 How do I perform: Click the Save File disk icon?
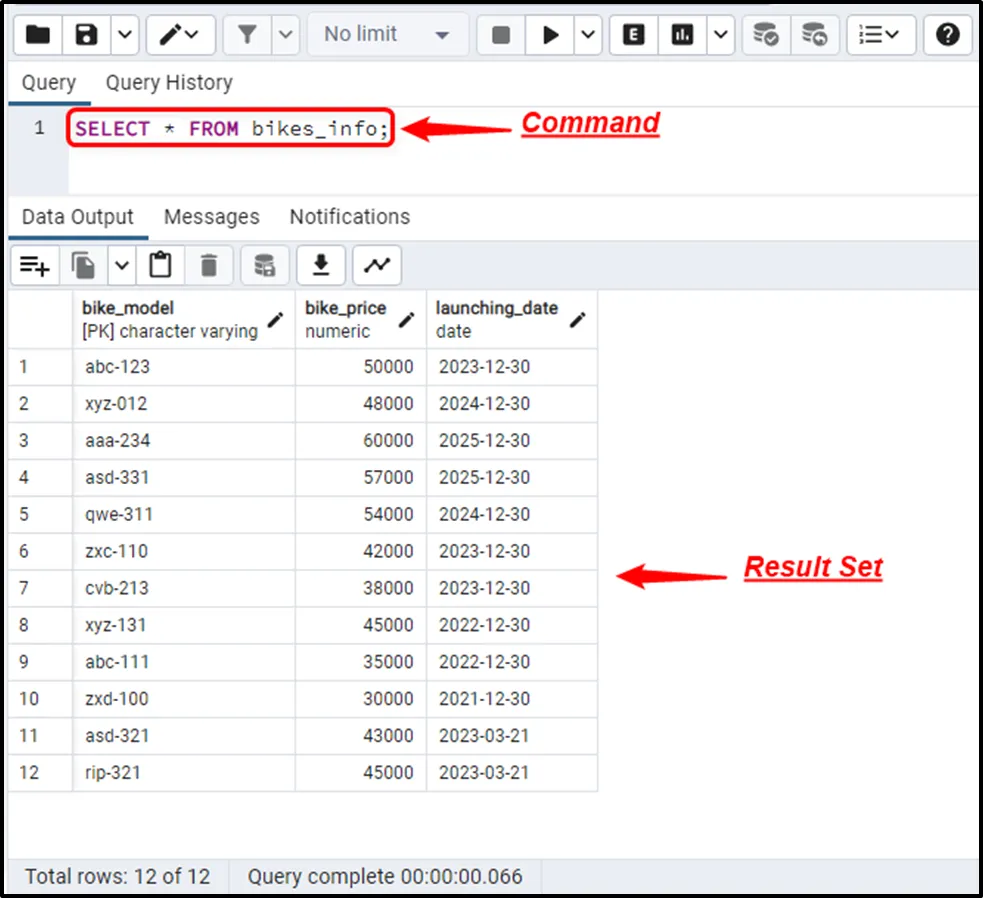pyautogui.click(x=87, y=35)
